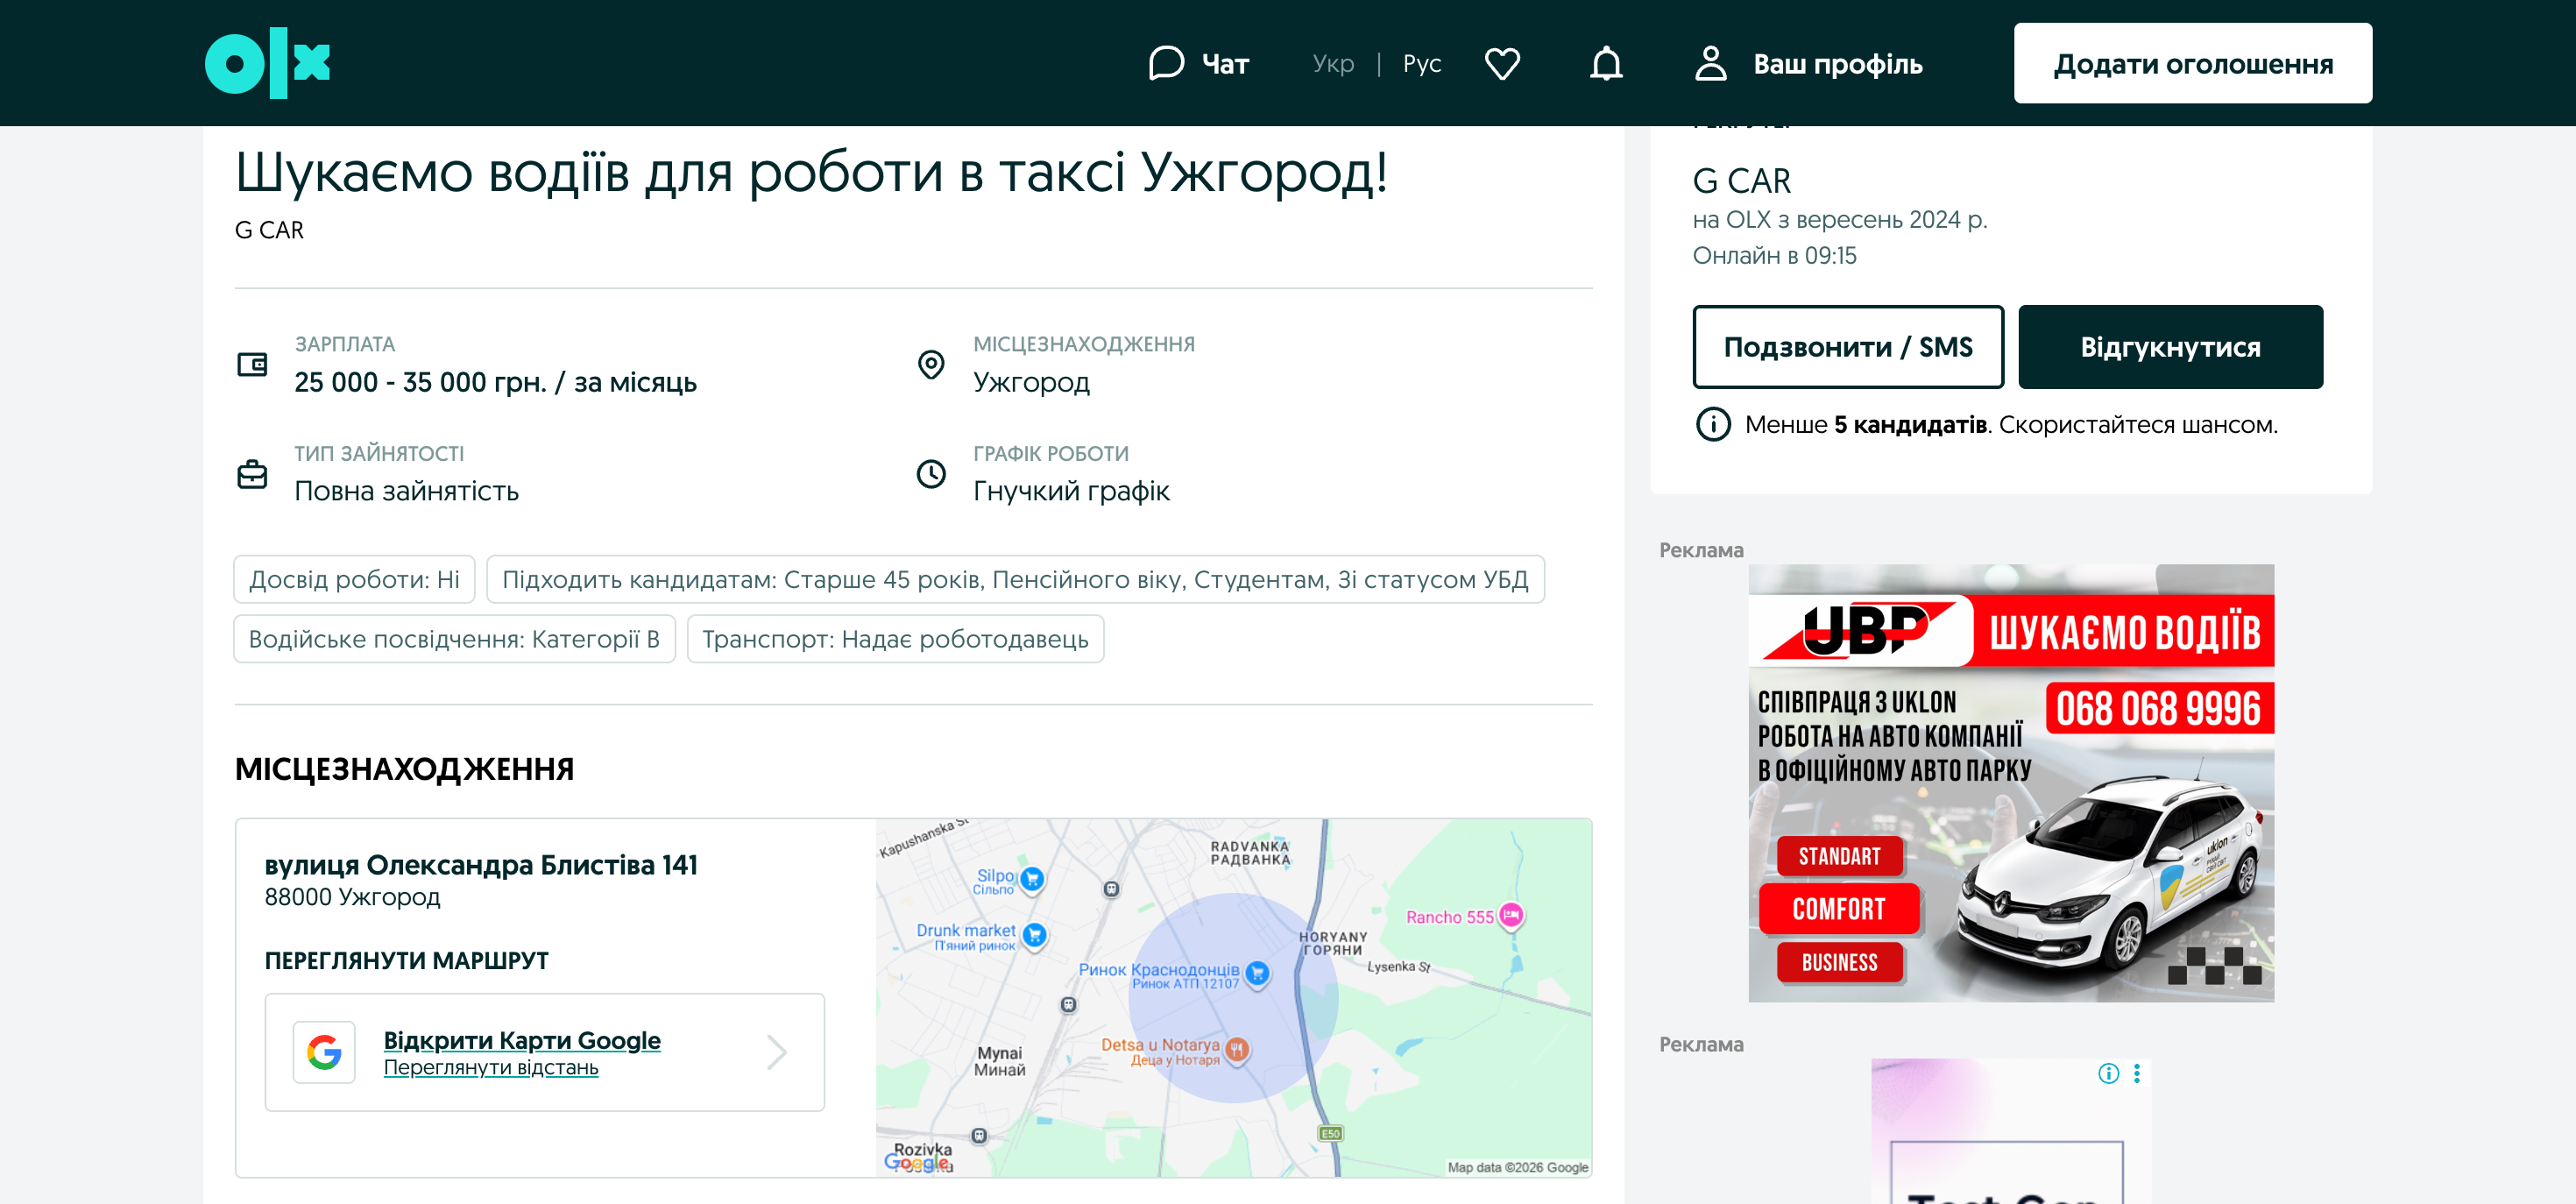The height and width of the screenshot is (1204, 2576).
Task: Click the Silpo marker on map
Action: tap(1033, 879)
